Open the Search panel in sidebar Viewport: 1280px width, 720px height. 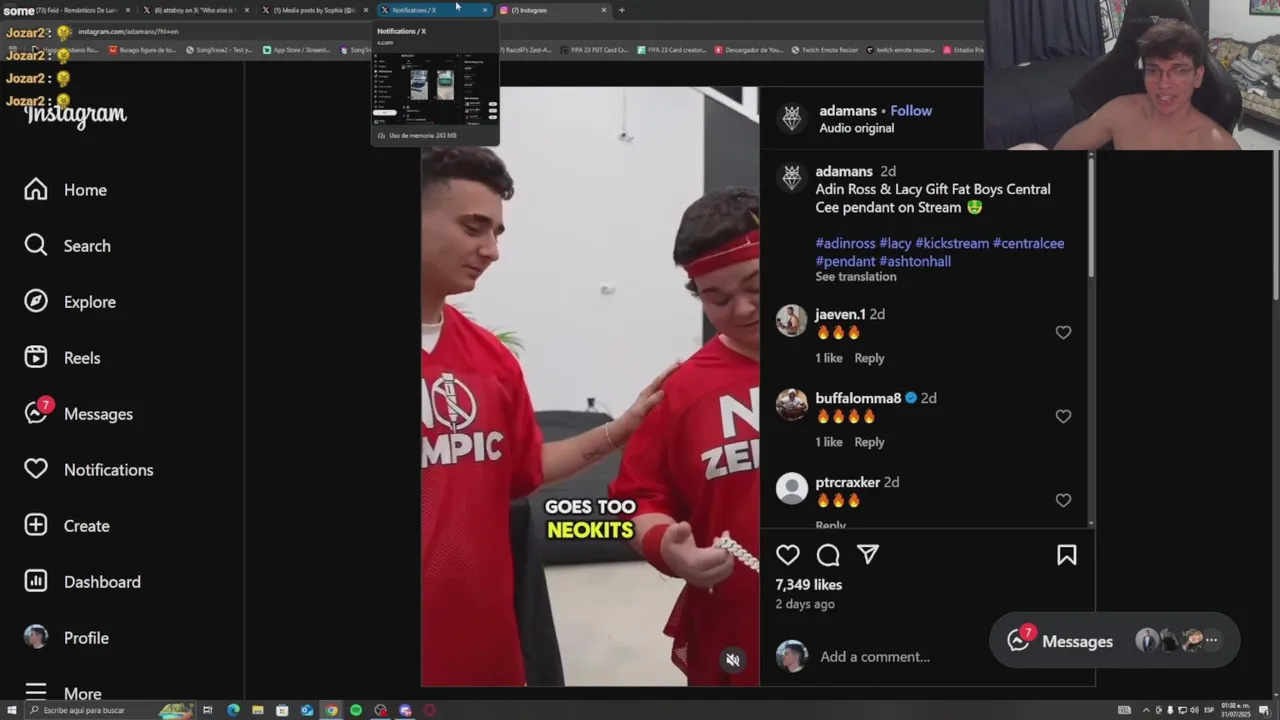point(67,246)
